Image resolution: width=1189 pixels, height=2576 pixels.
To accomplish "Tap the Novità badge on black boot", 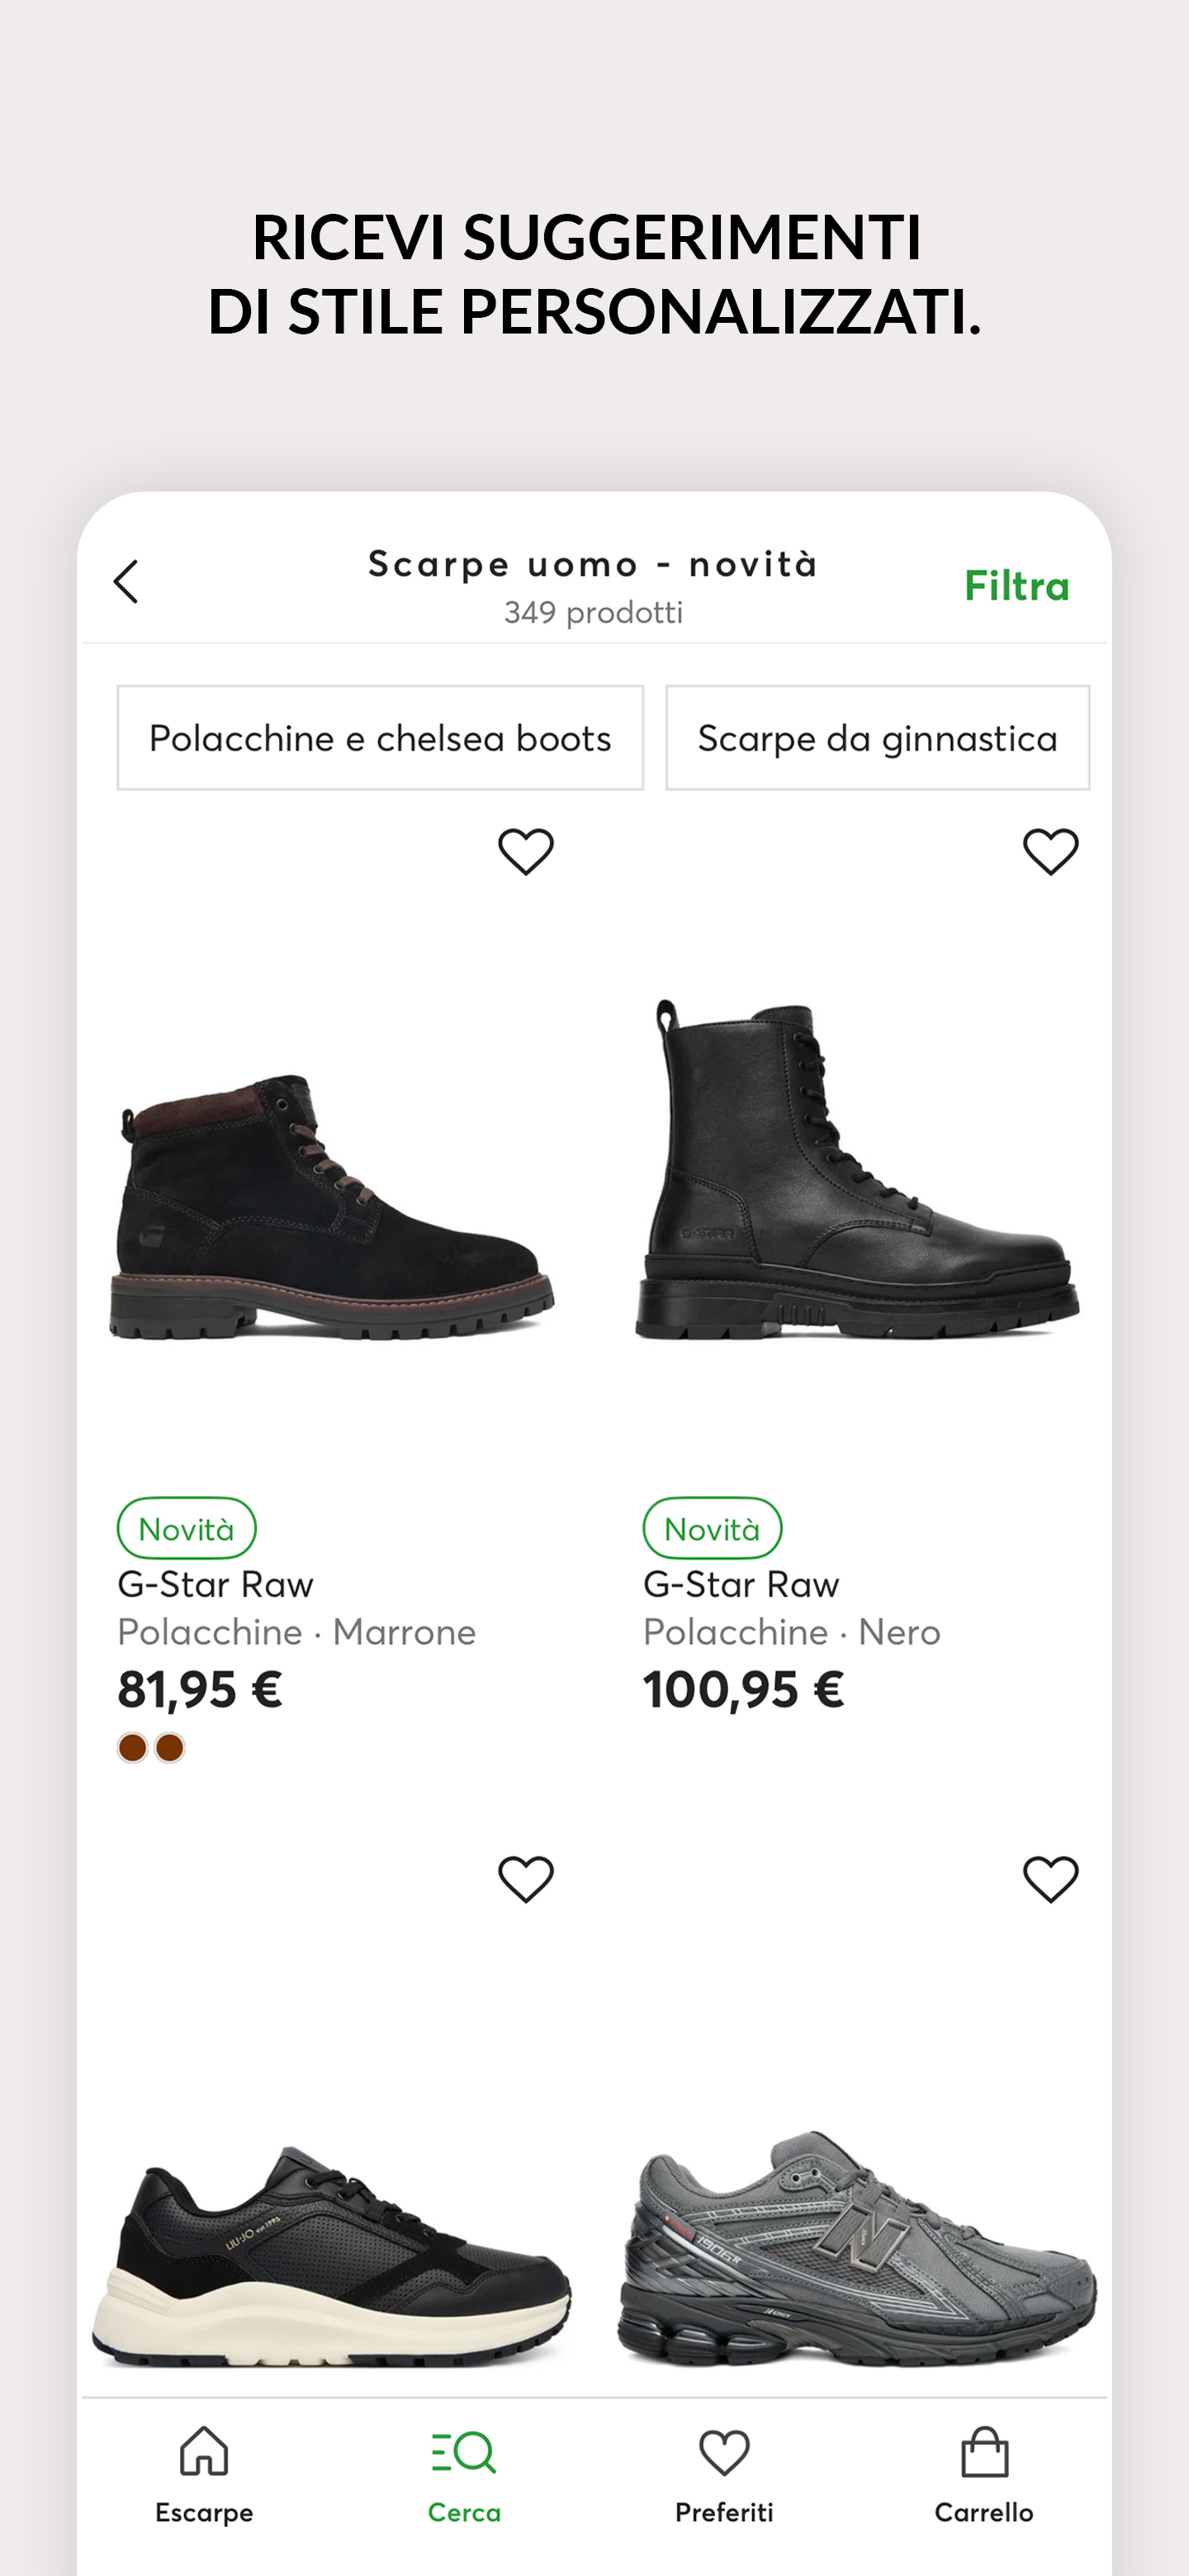I will (x=712, y=1528).
